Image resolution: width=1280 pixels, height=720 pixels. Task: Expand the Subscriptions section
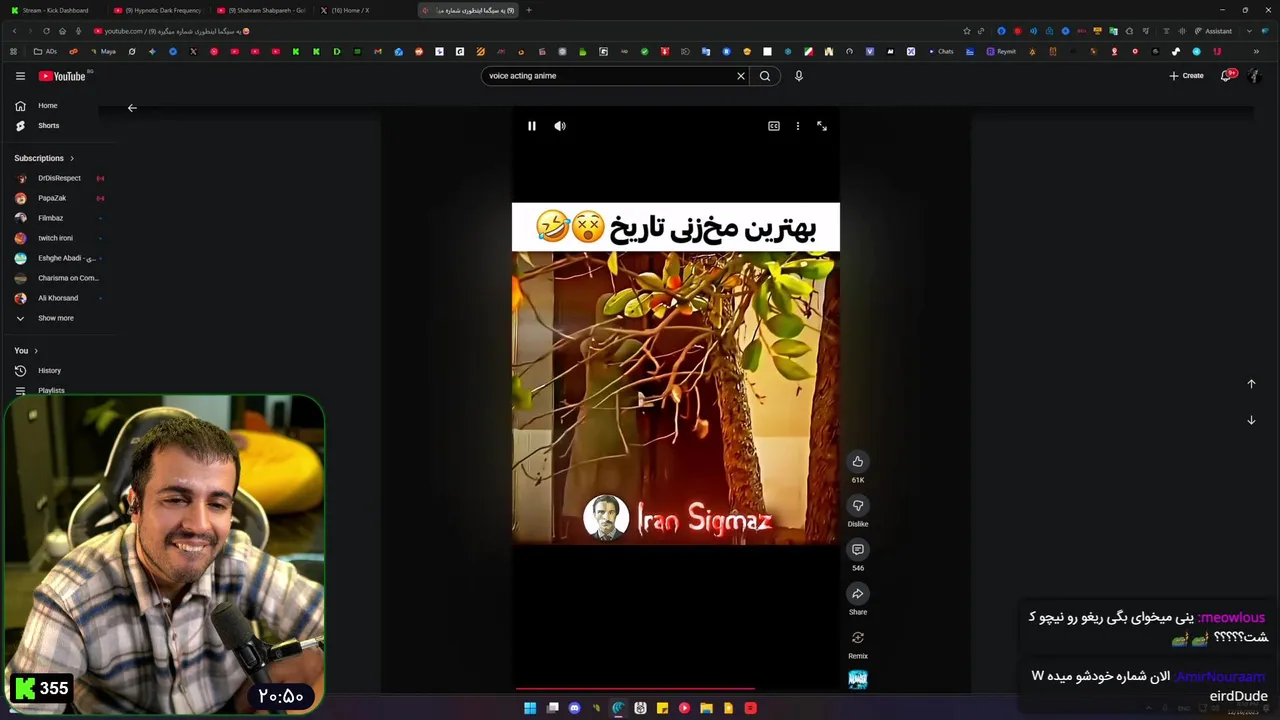point(44,158)
